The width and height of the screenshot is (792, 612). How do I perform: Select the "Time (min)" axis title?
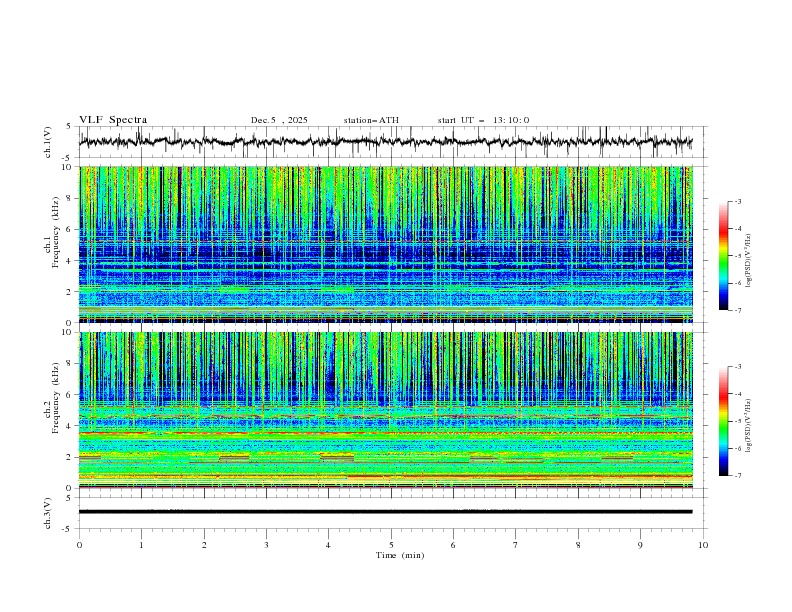click(400, 555)
